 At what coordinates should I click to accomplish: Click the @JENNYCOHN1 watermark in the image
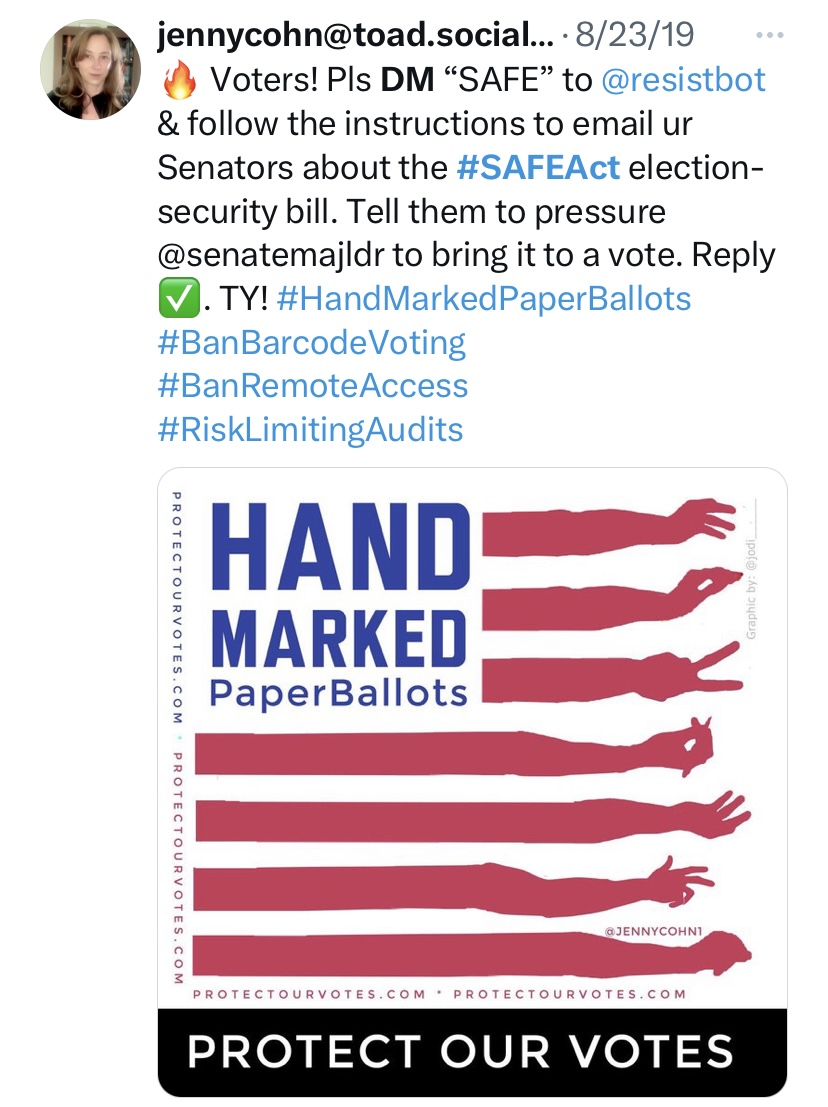tap(656, 931)
